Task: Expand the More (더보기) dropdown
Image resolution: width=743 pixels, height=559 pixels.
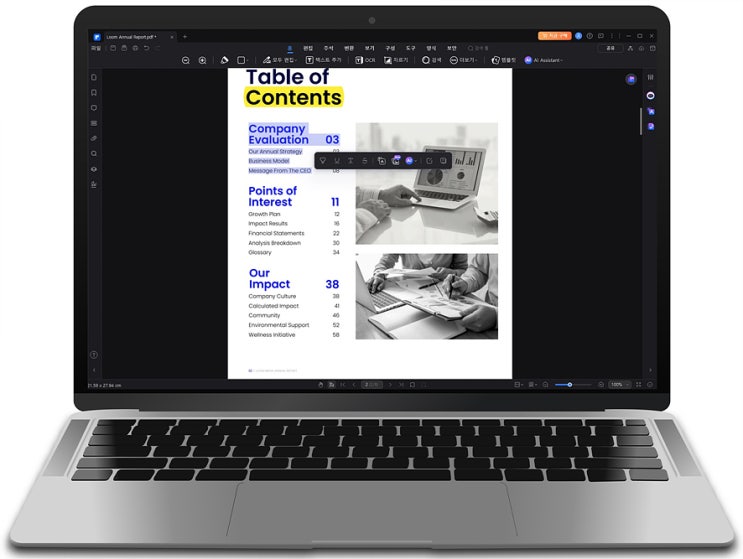Action: [x=463, y=60]
